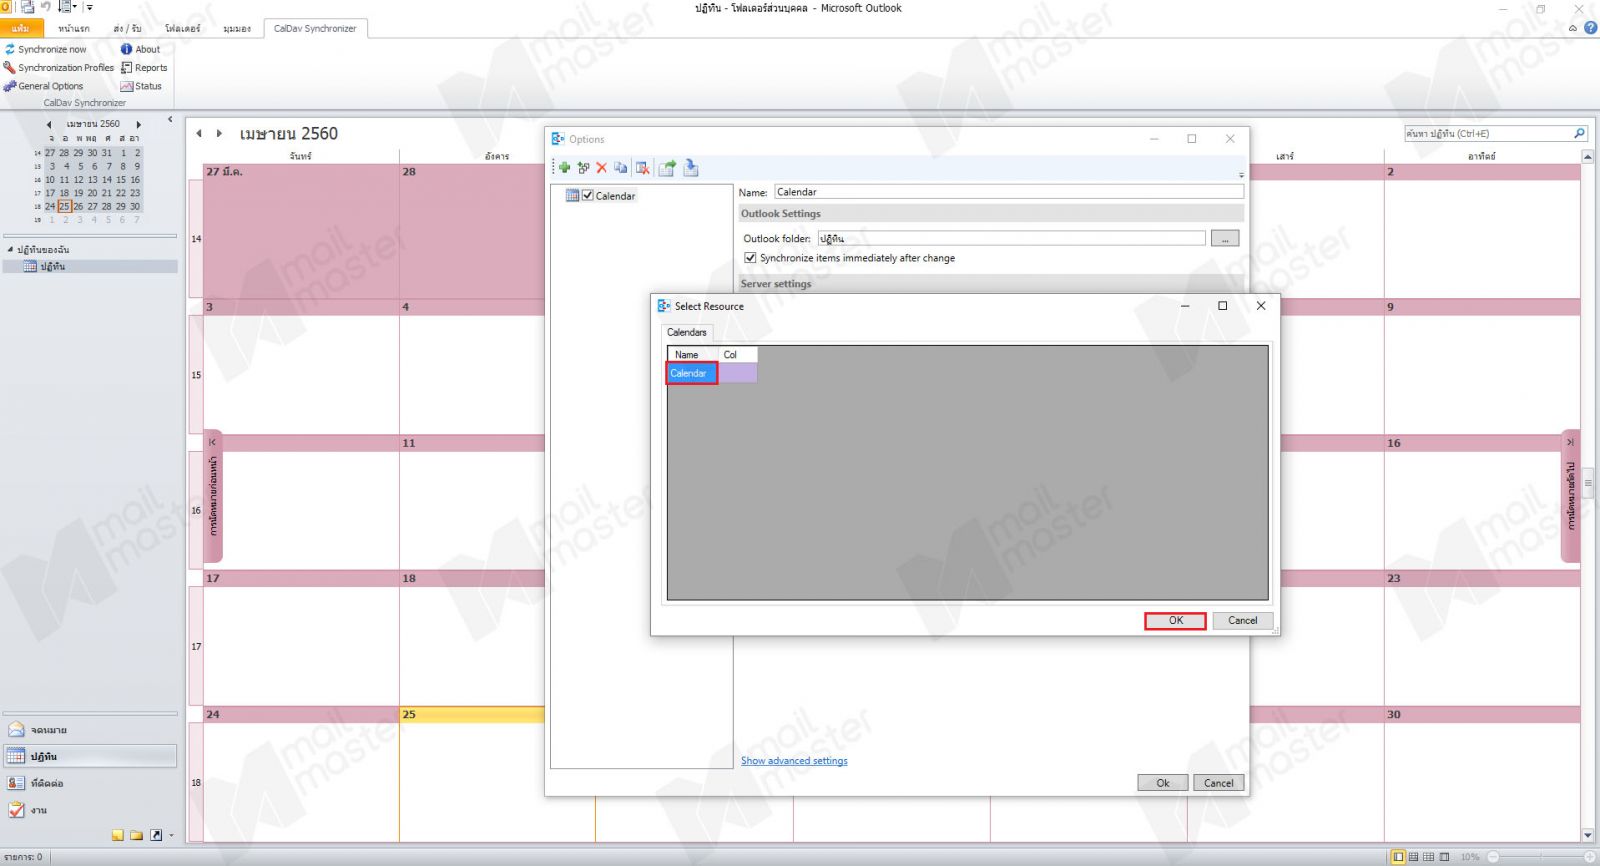Viewport: 1600px width, 866px height.
Task: Select the Calendar profile in Options tree
Action: (x=615, y=196)
